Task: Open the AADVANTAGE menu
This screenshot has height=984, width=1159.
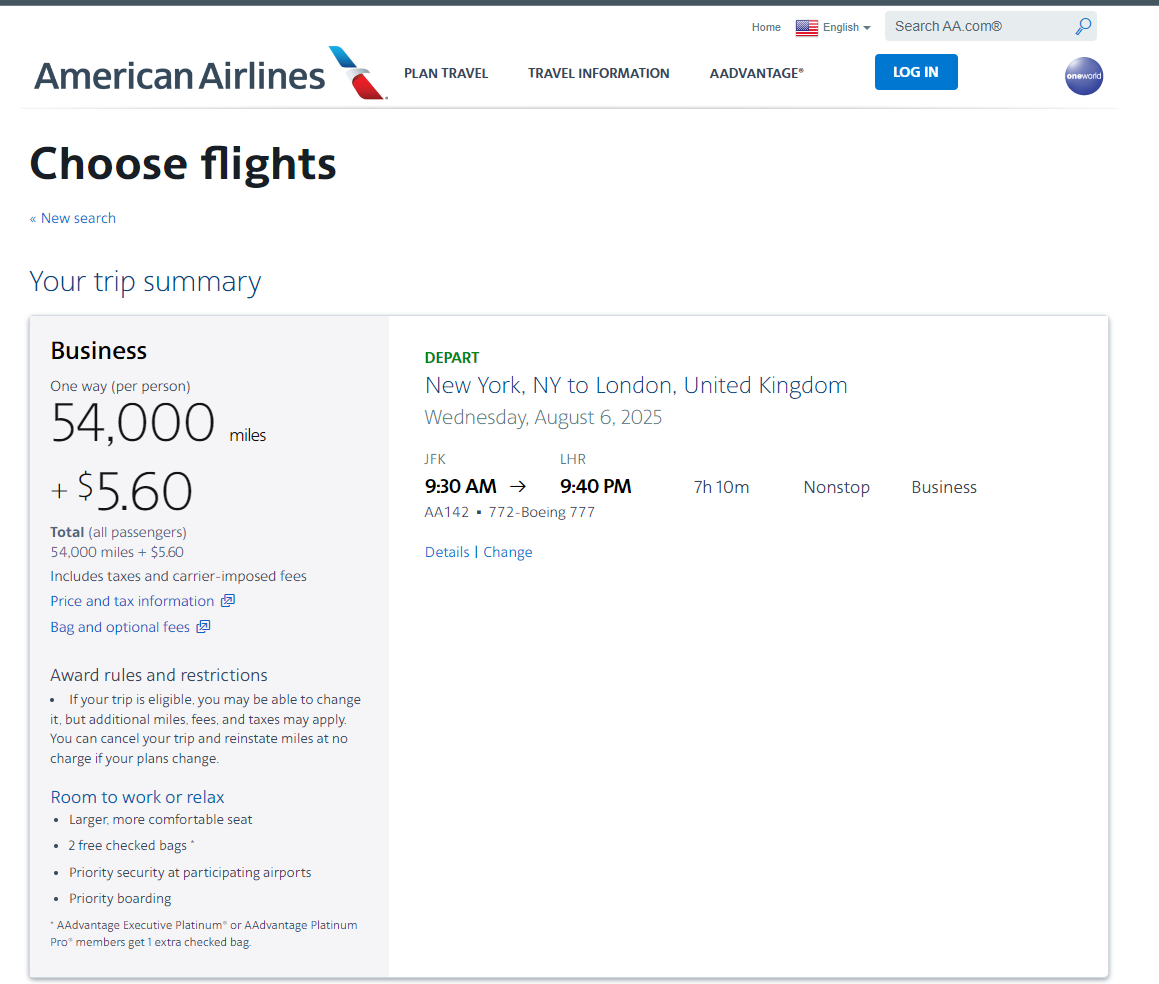Action: pyautogui.click(x=756, y=73)
